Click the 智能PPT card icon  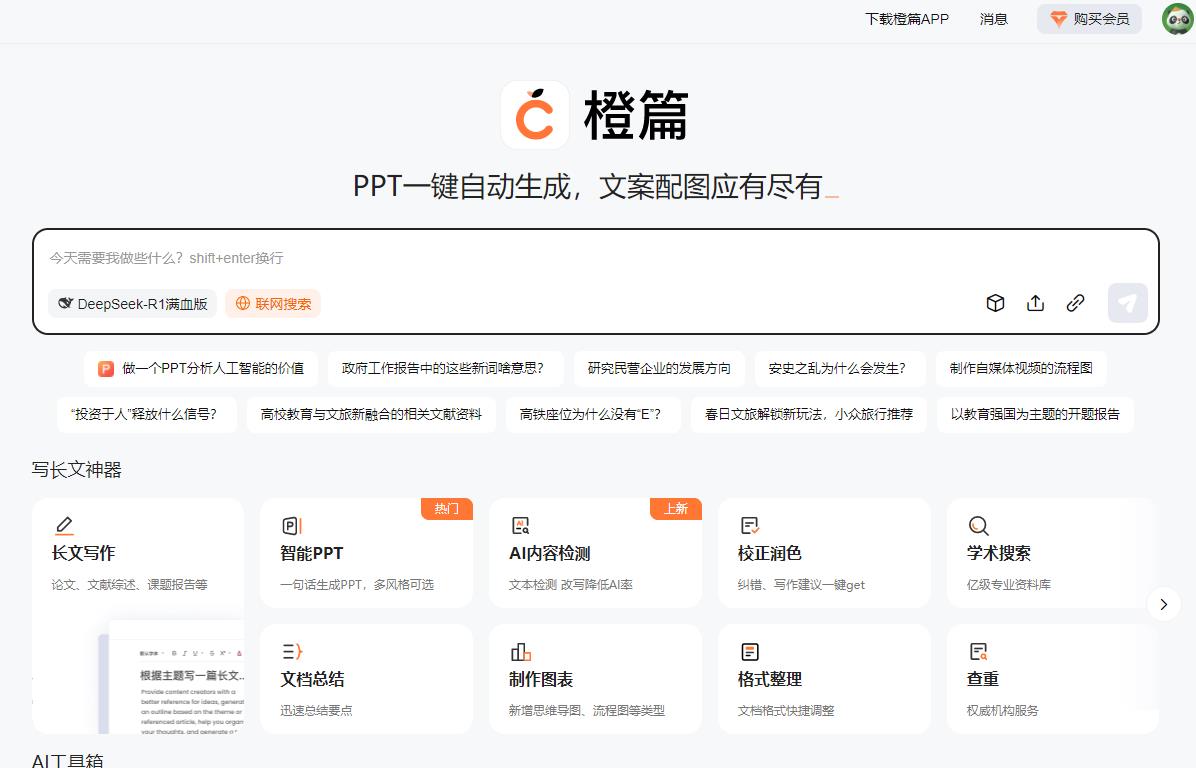click(292, 525)
